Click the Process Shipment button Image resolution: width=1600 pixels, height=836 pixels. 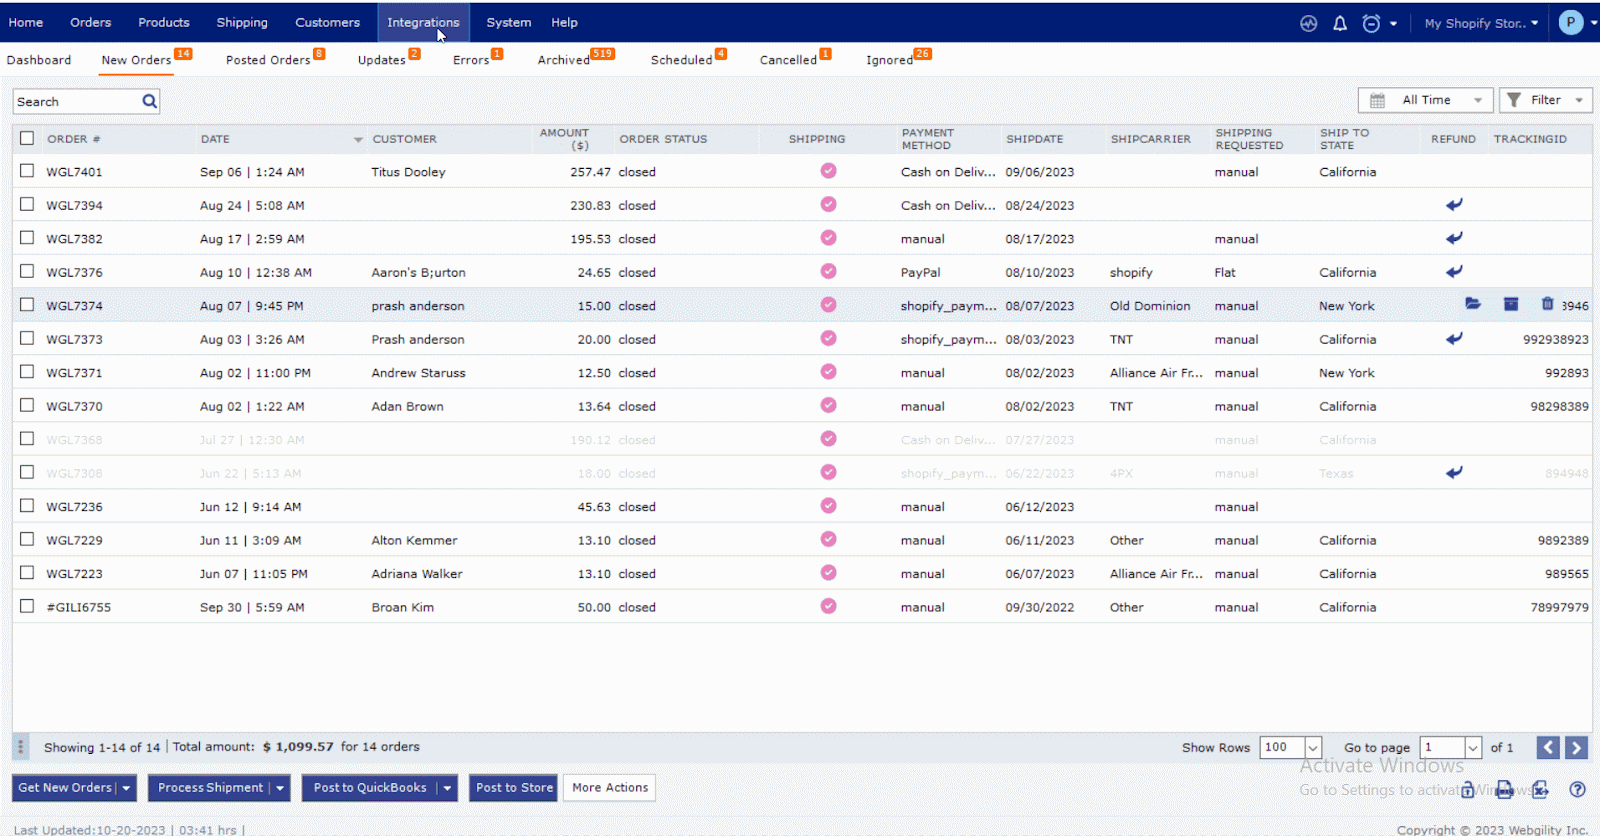210,788
